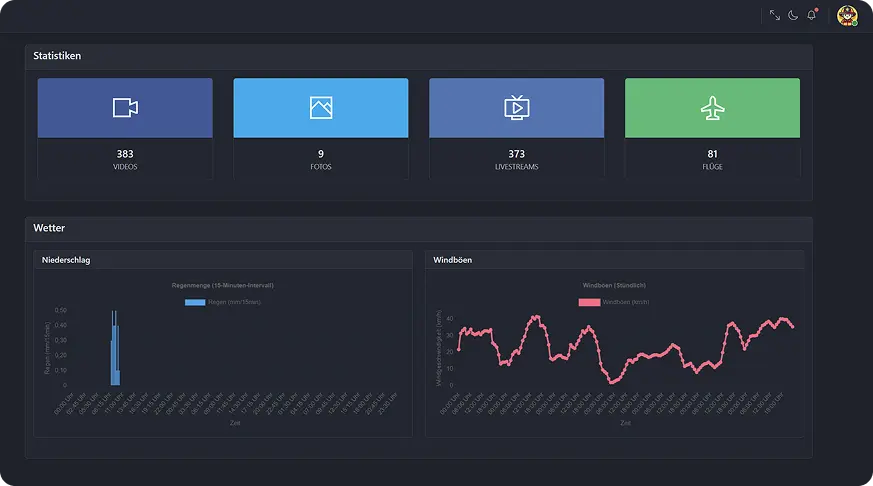Viewport: 873px width, 486px height.
Task: Click the photo image icon tile
Action: click(x=321, y=108)
